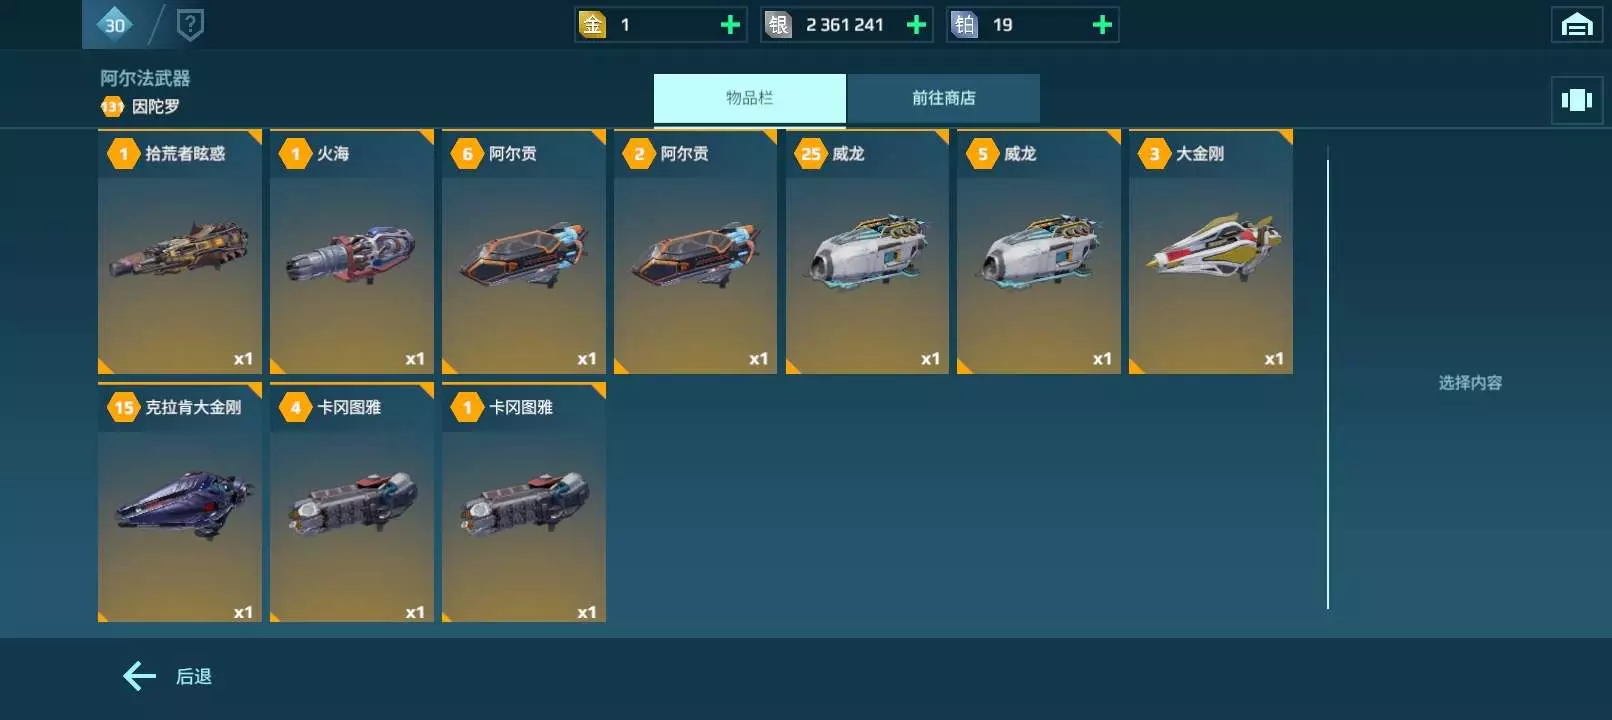This screenshot has width=1612, height=720.
Task: Open the hangar home icon
Action: coord(1576,25)
